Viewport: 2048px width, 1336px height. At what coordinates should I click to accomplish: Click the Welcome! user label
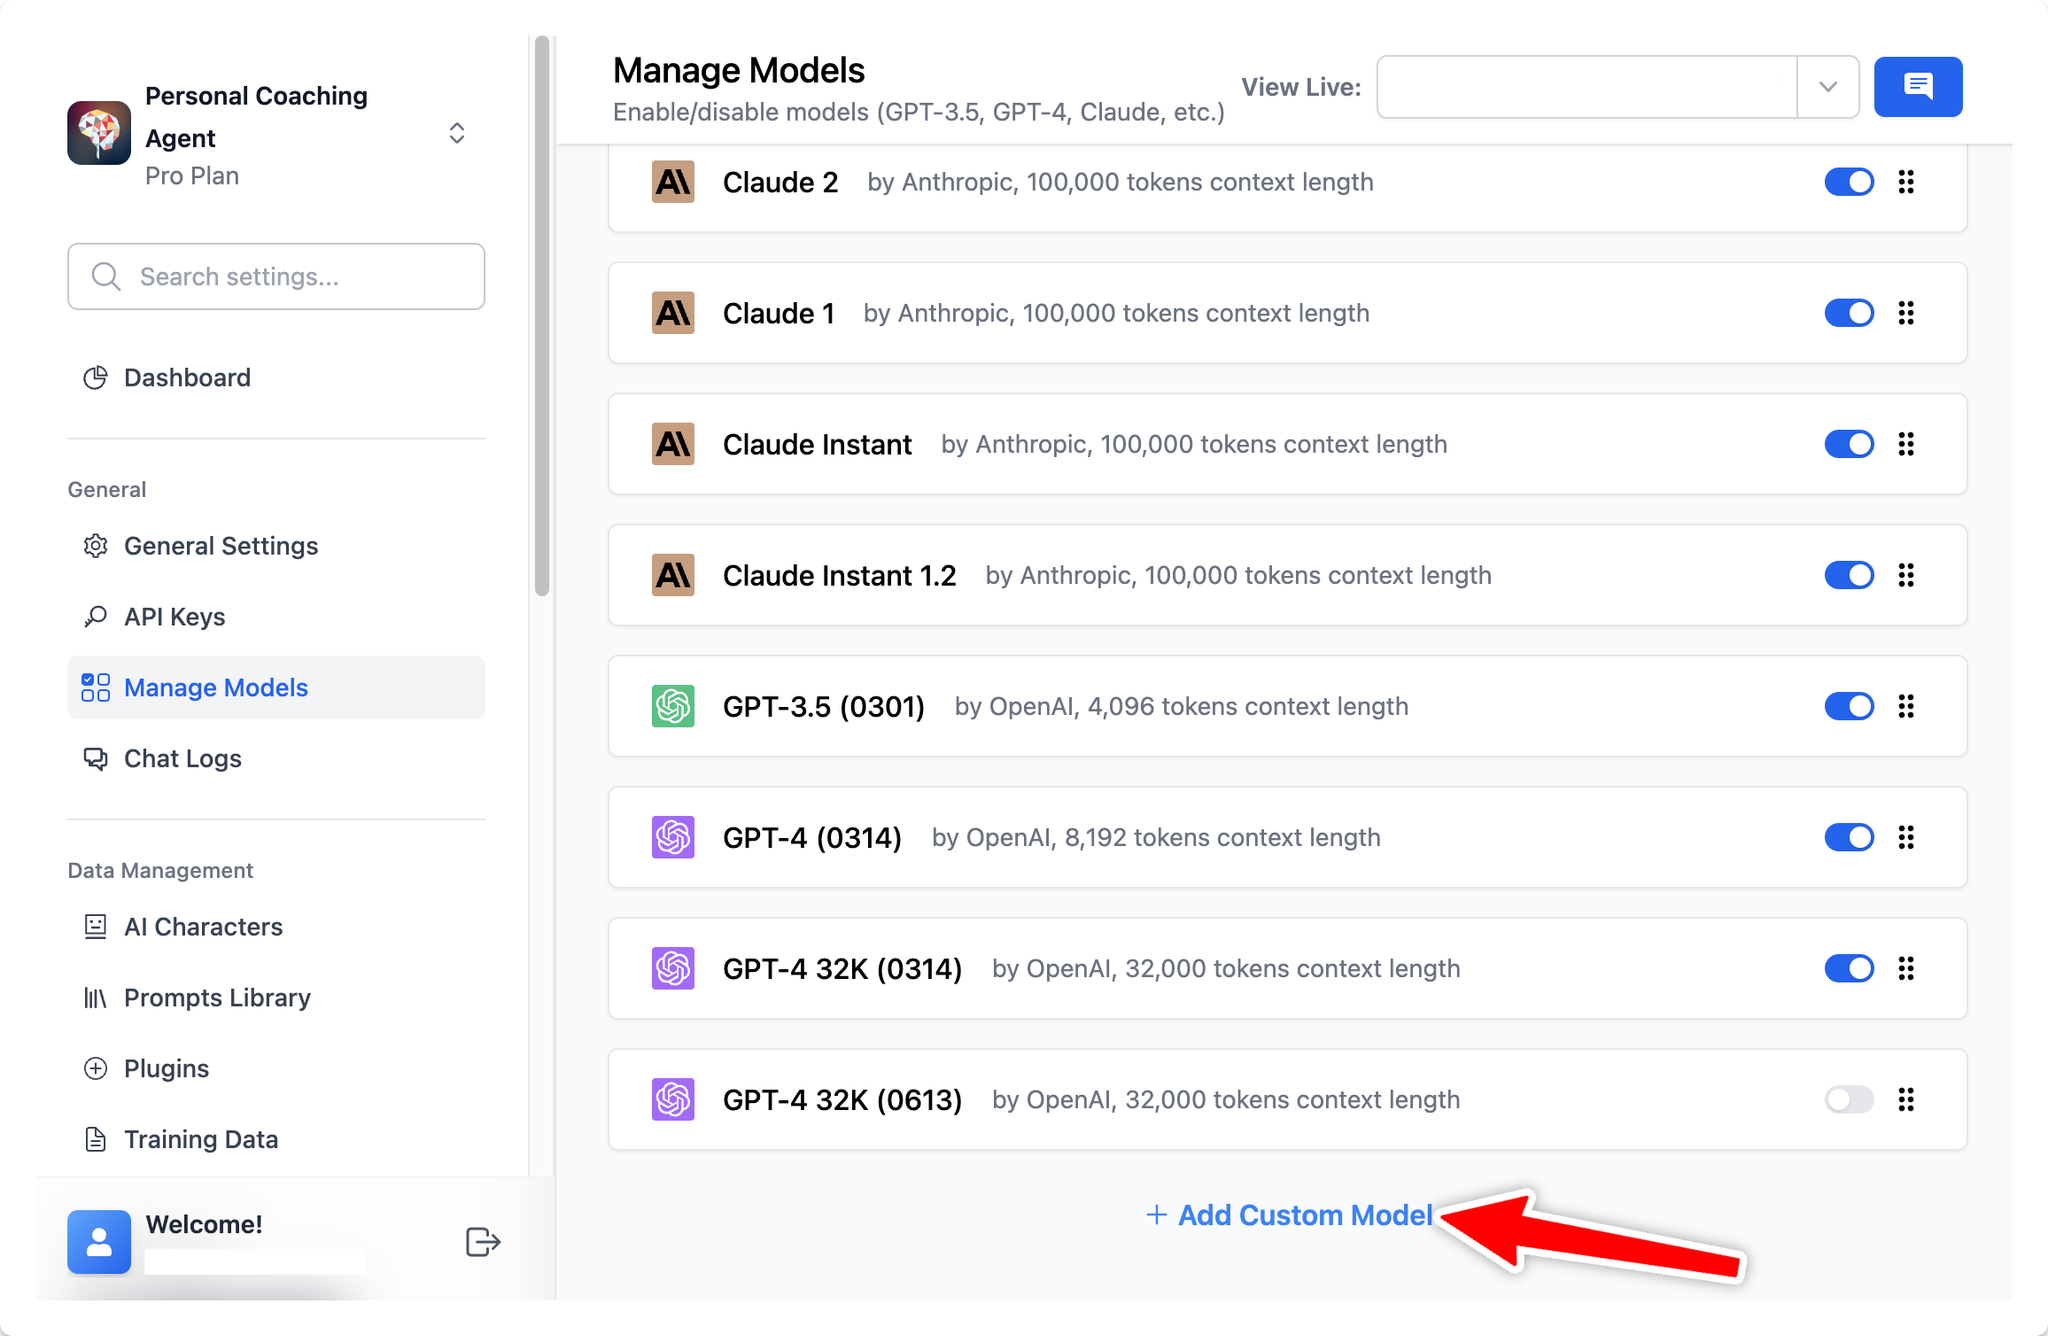(x=204, y=1224)
